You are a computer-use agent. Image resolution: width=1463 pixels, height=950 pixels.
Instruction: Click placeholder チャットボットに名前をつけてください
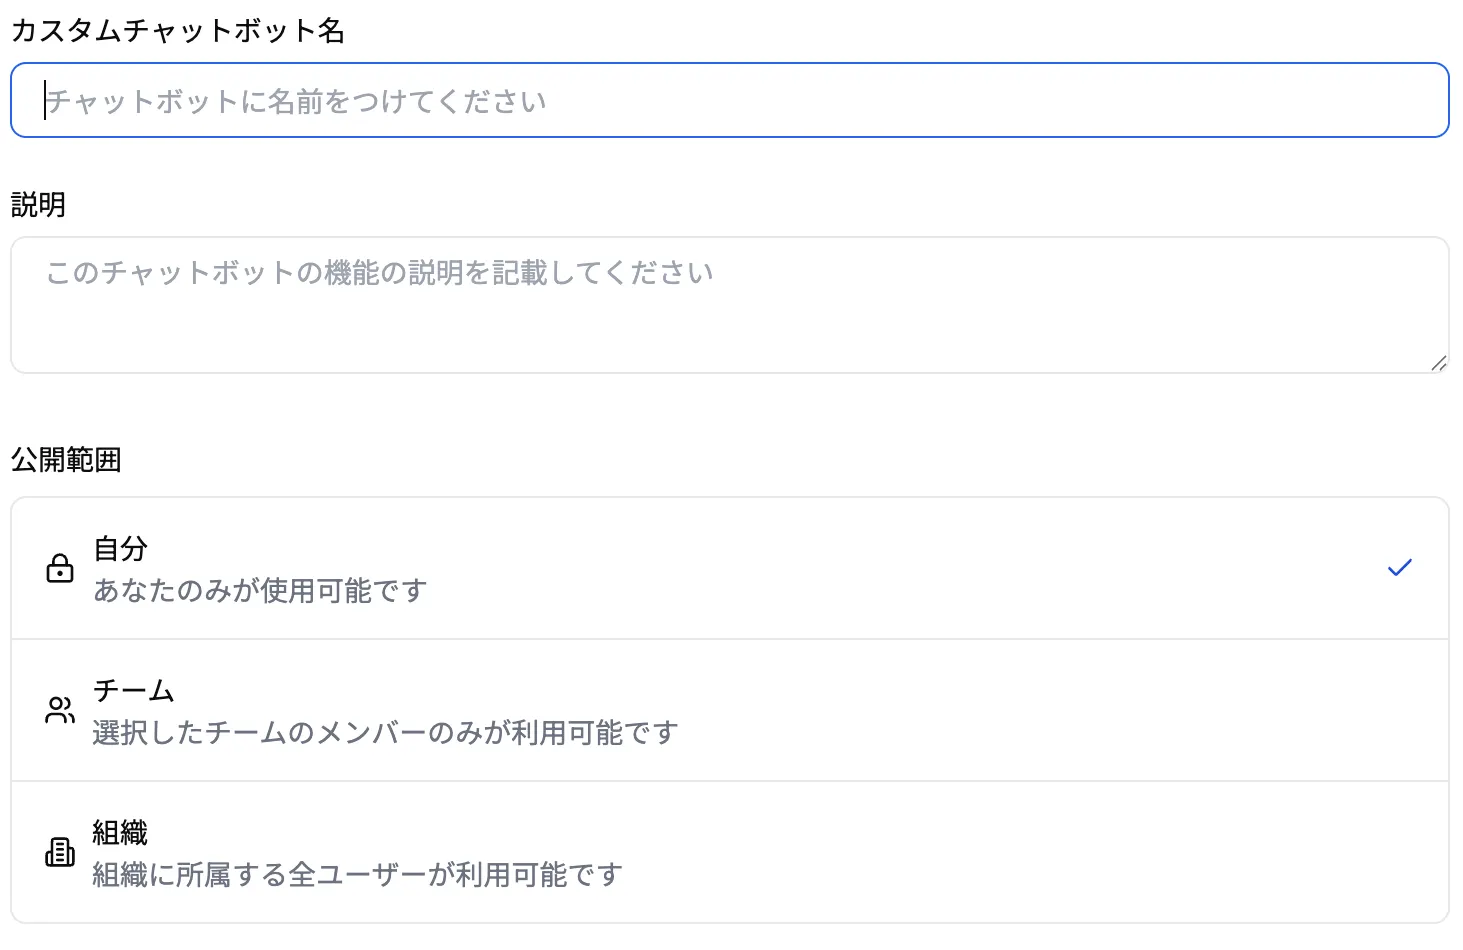click(x=296, y=101)
